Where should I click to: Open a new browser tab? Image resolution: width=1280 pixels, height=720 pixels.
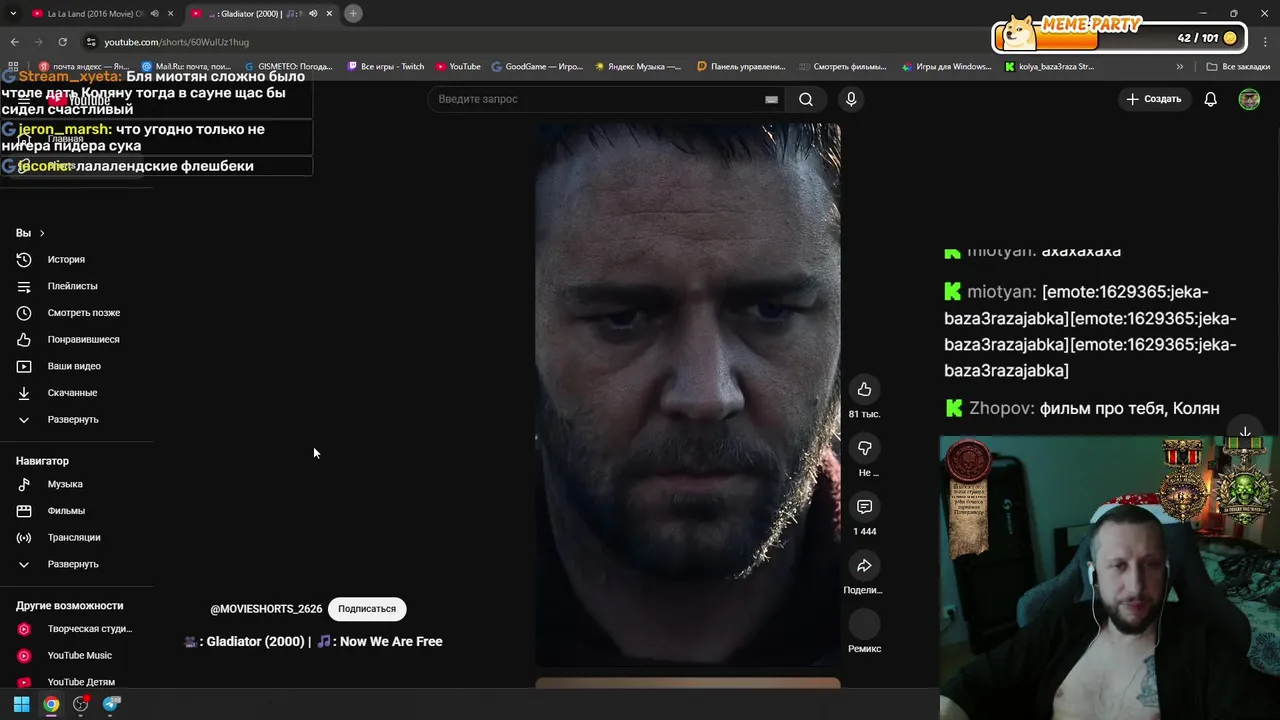point(353,13)
